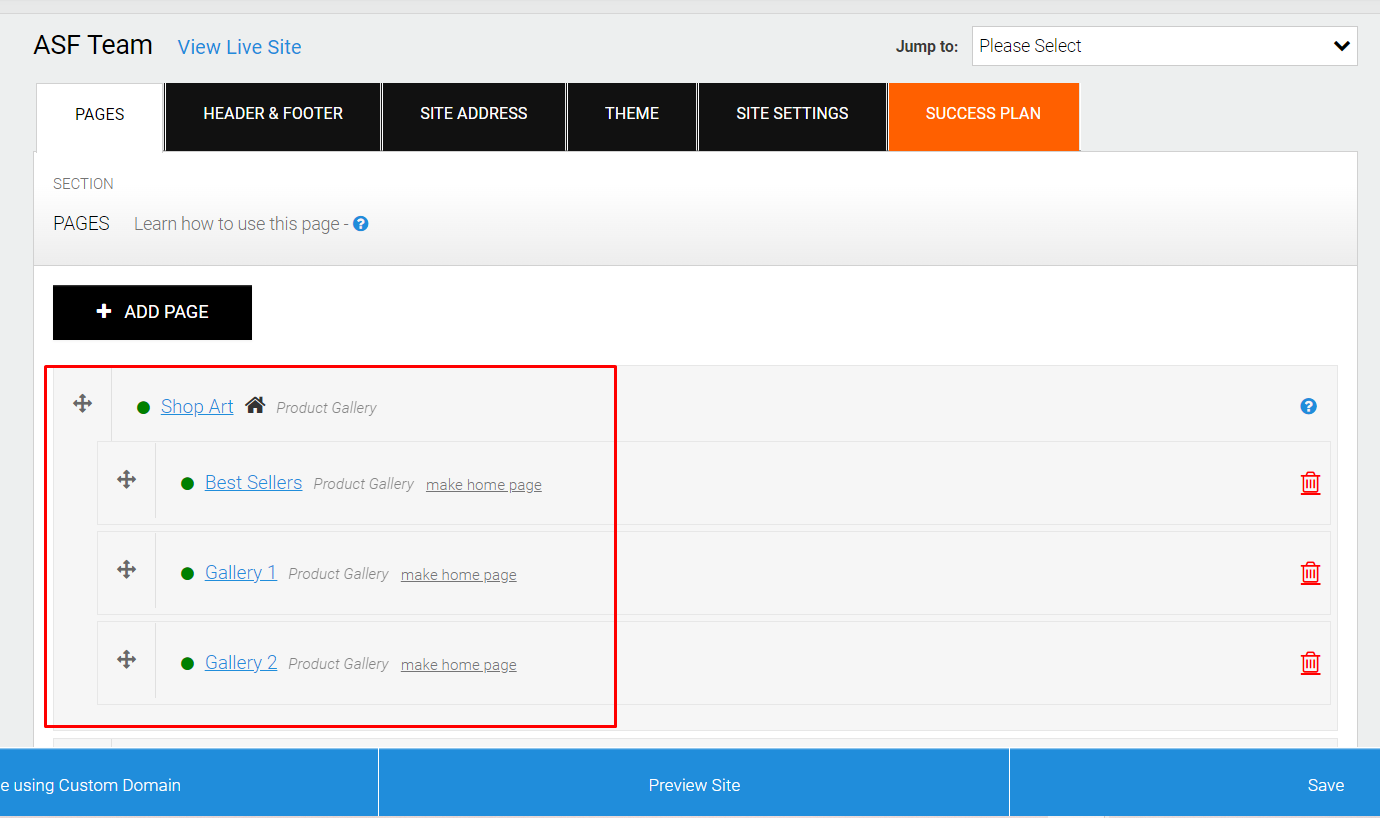
Task: Click the green status dot beside Best Sellers
Action: coord(187,482)
